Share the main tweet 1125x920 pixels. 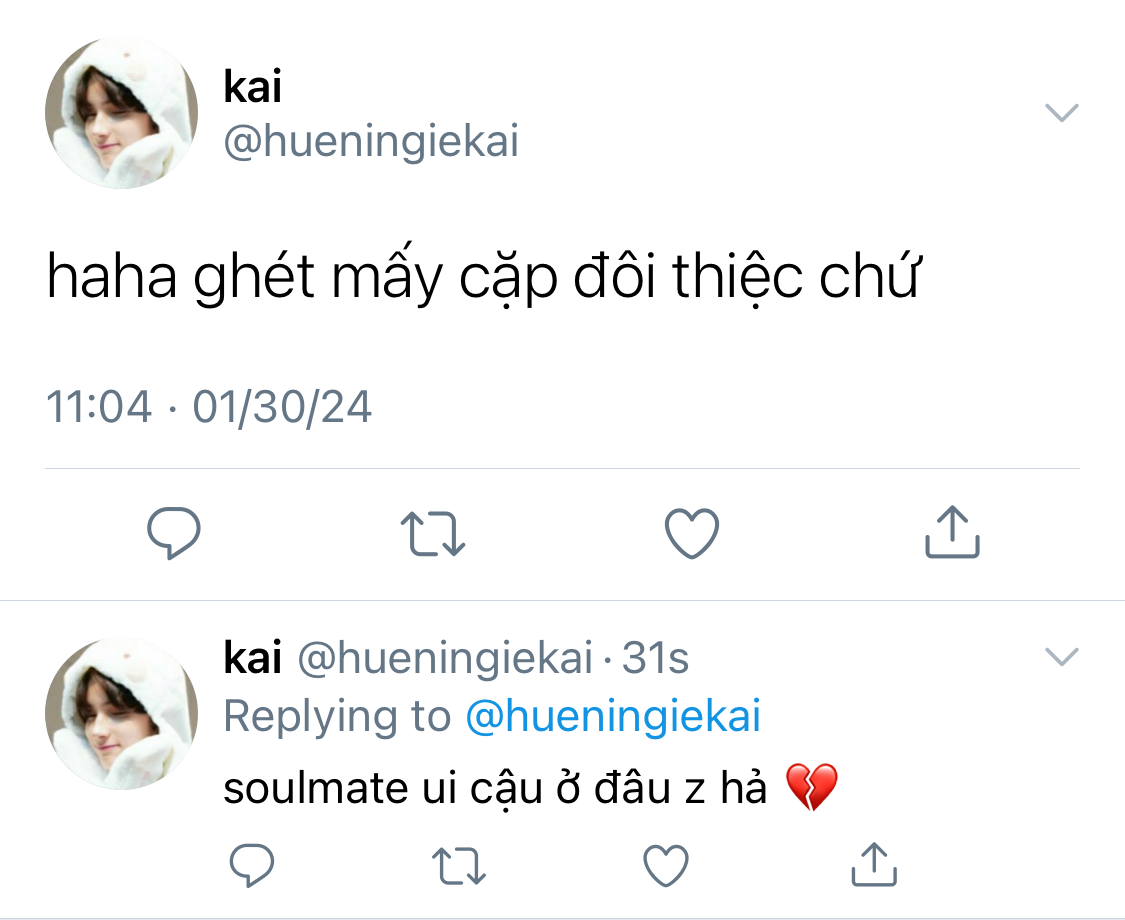(x=951, y=532)
